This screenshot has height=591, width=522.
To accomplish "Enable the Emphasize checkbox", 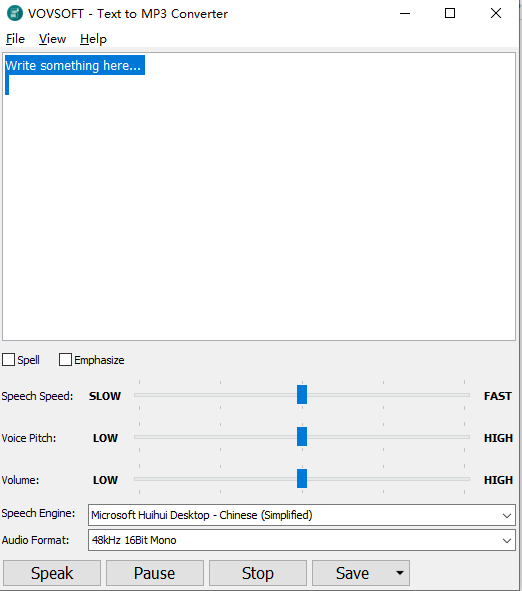I will point(65,360).
